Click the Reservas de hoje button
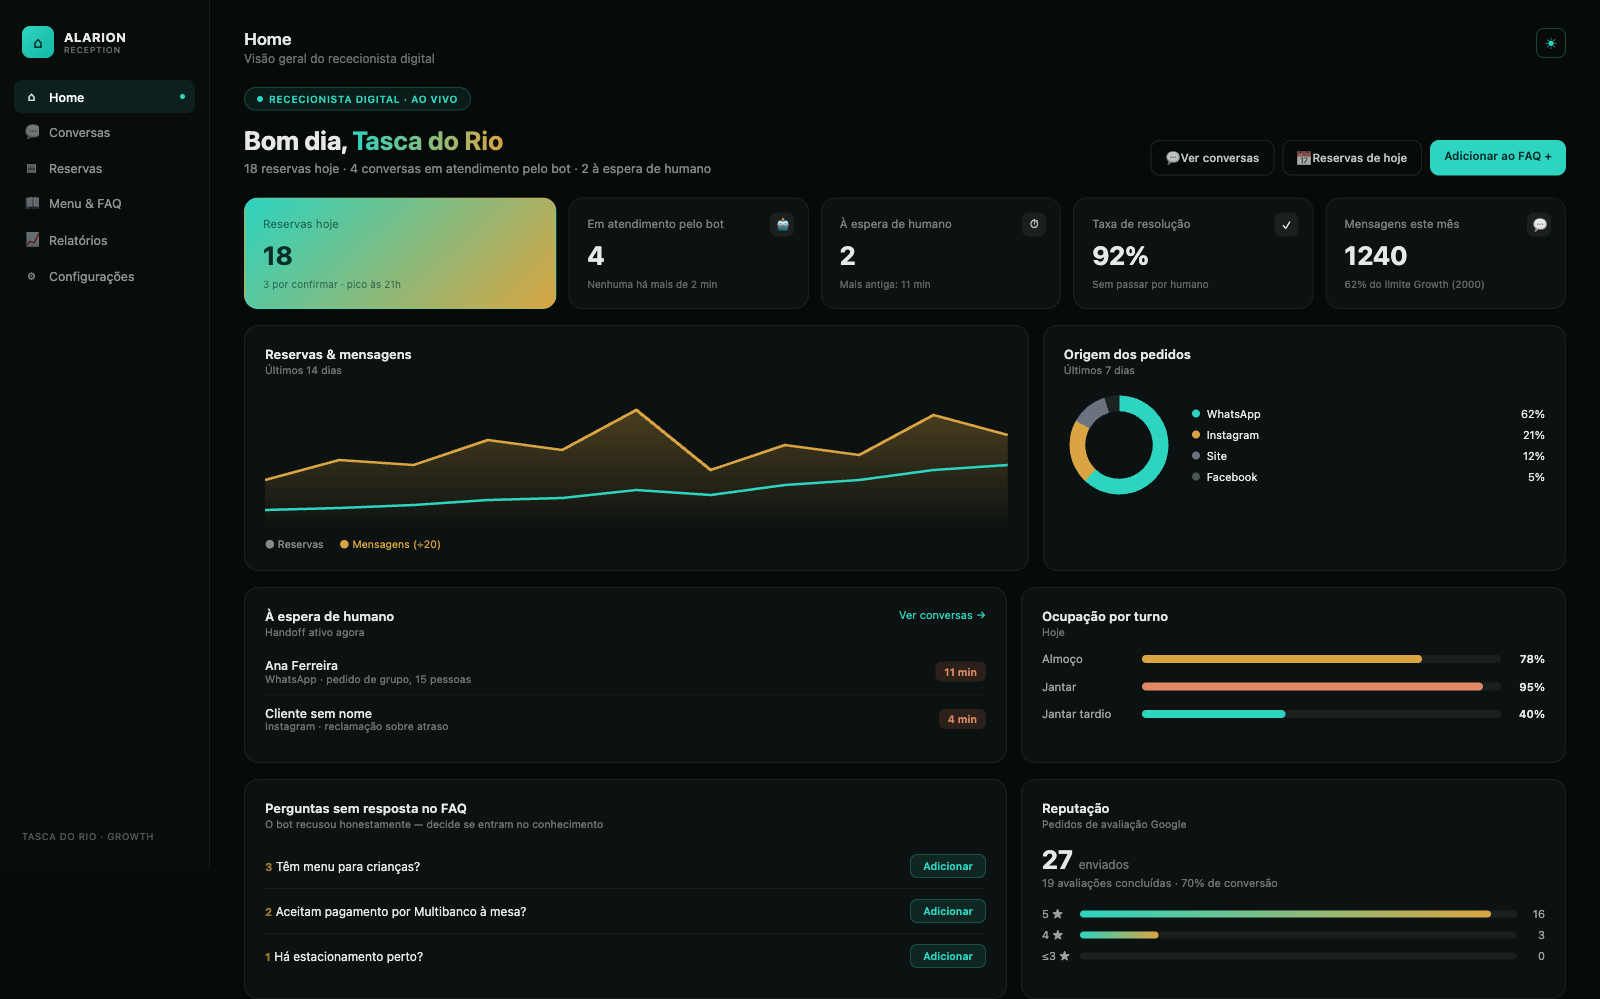This screenshot has height=999, width=1600. 1352,158
